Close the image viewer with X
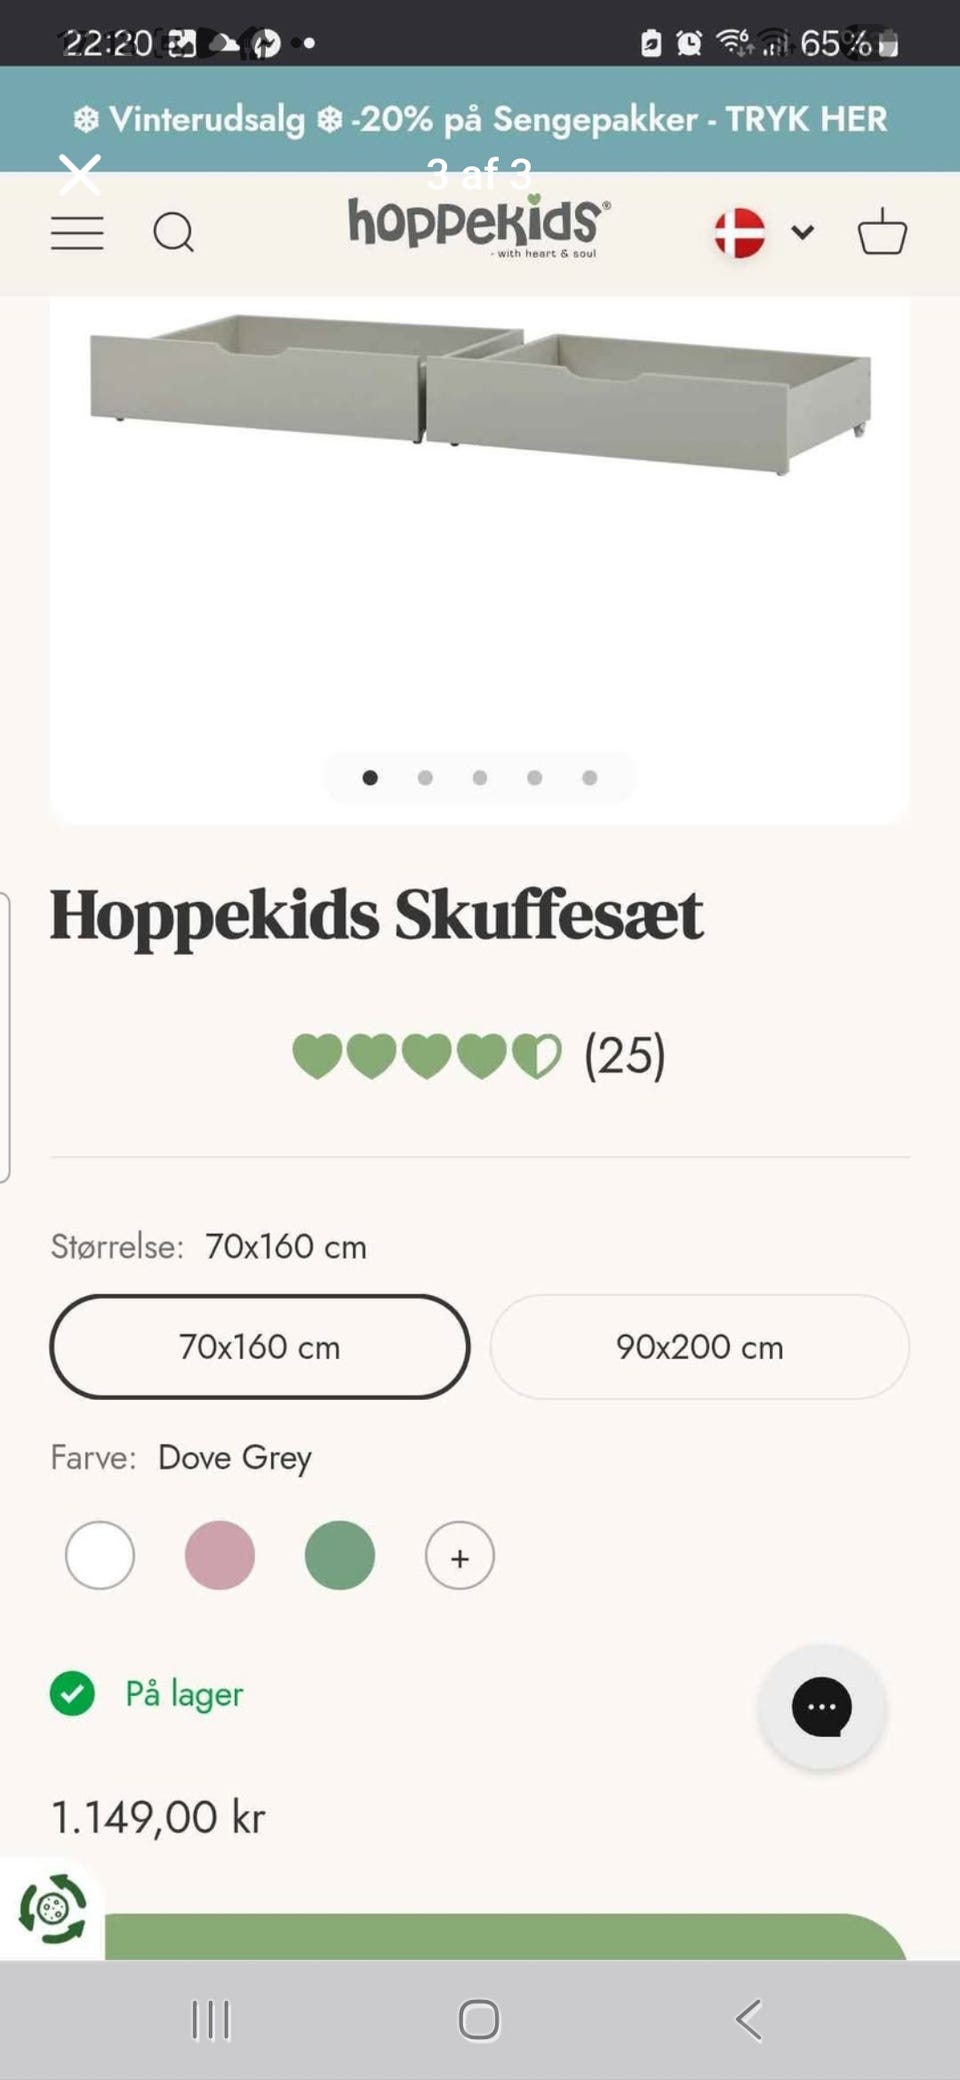Screen dimensions: 960x2080 (x=80, y=175)
